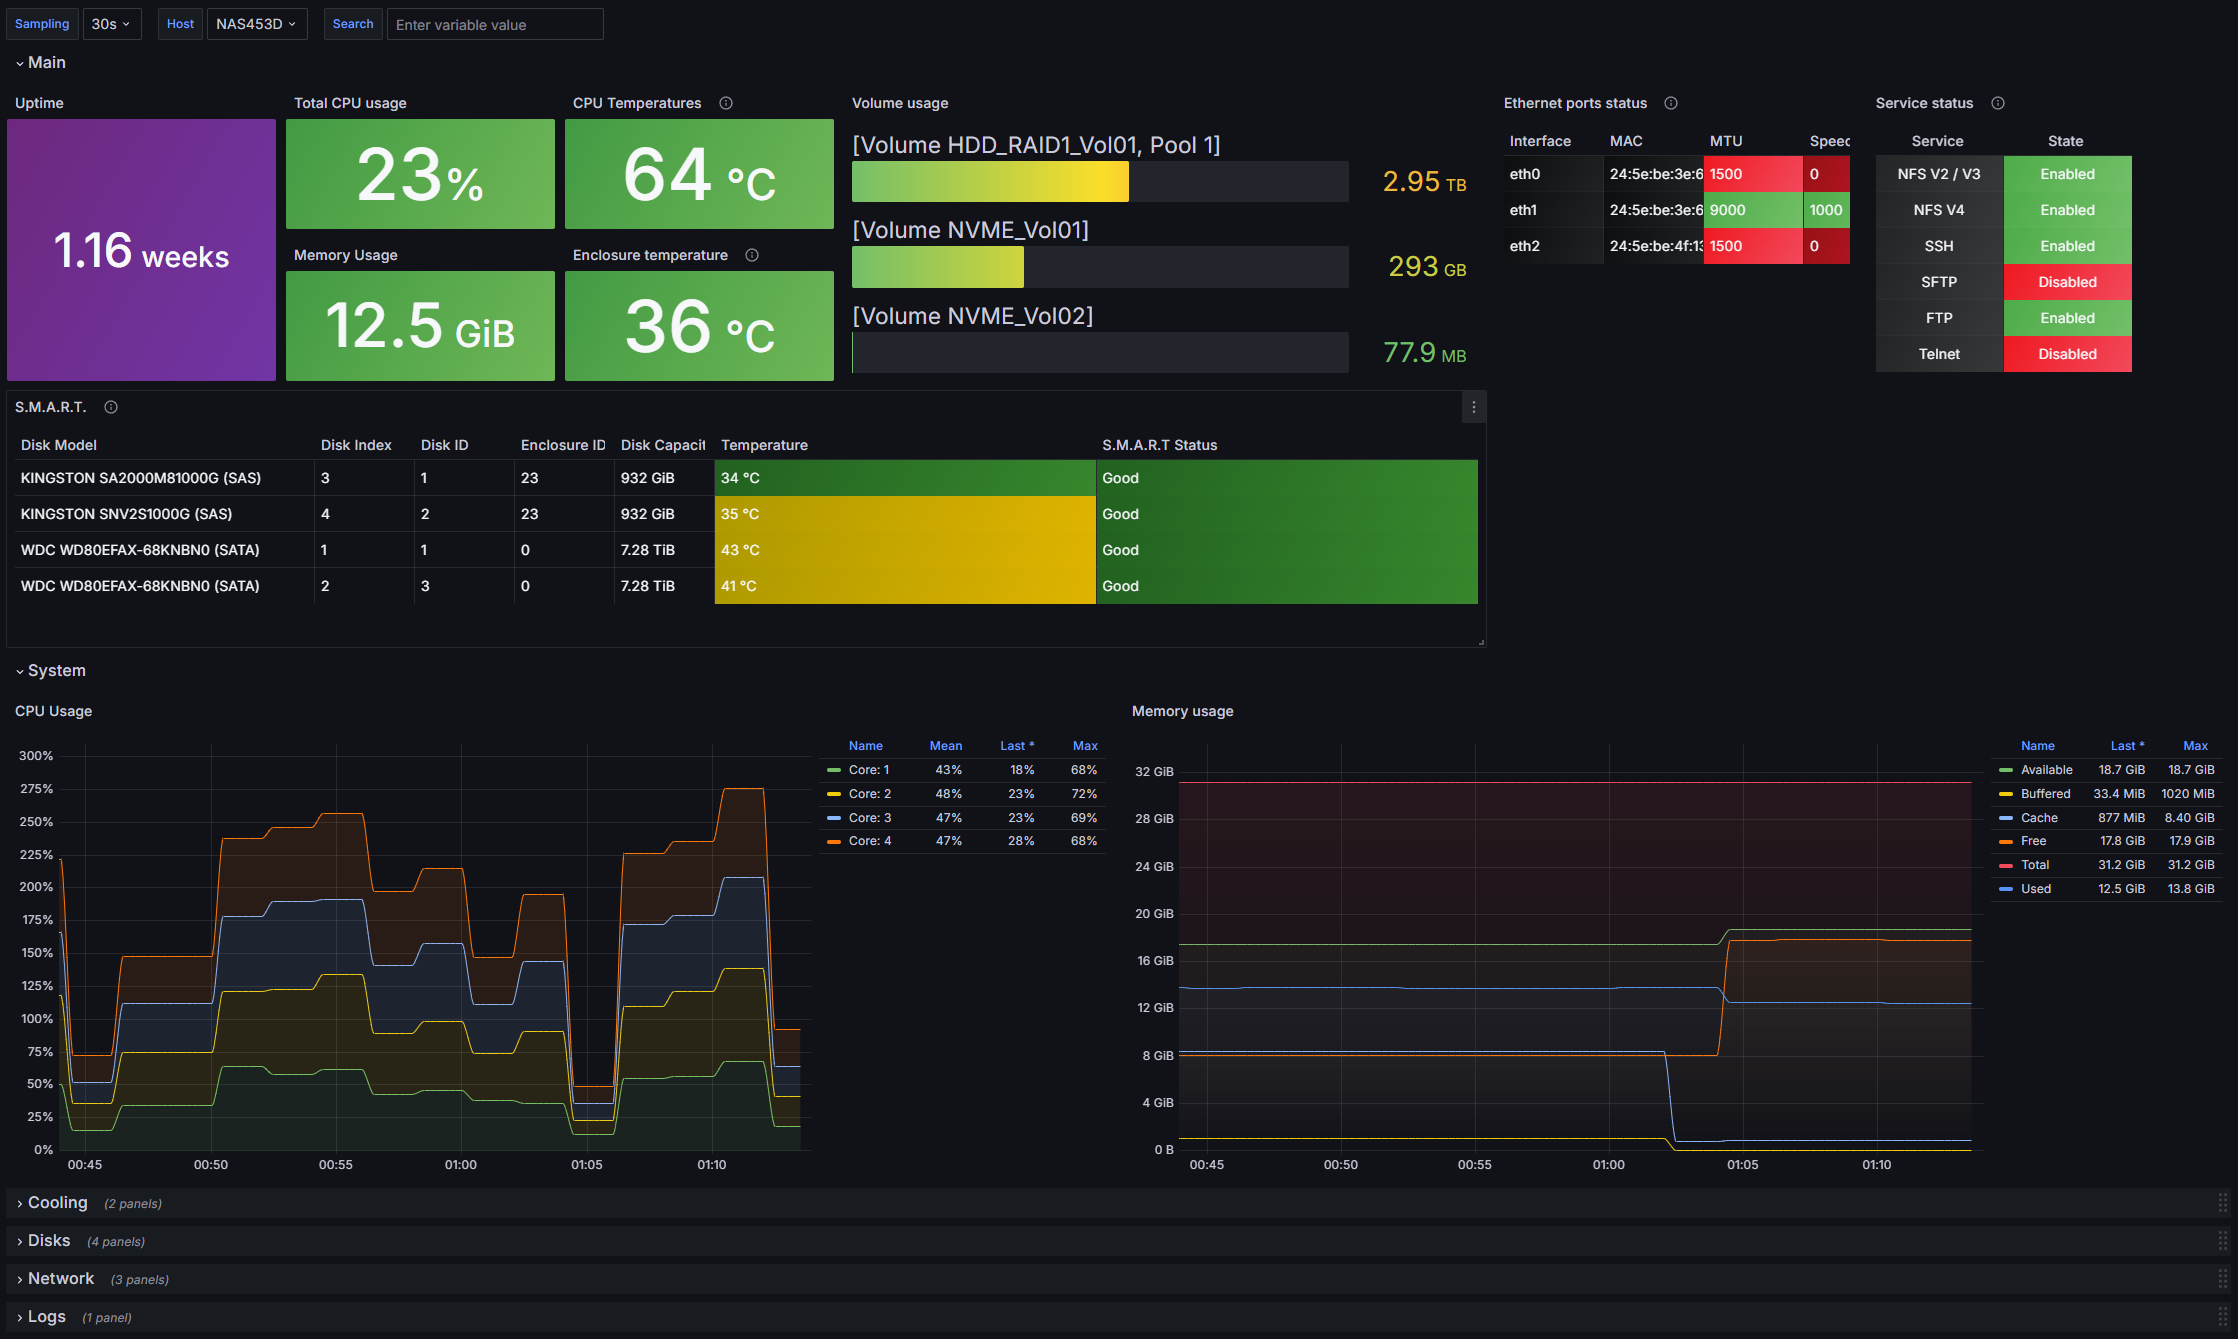Click the Cooling row drag handle
2238x1339 pixels.
(2222, 1203)
